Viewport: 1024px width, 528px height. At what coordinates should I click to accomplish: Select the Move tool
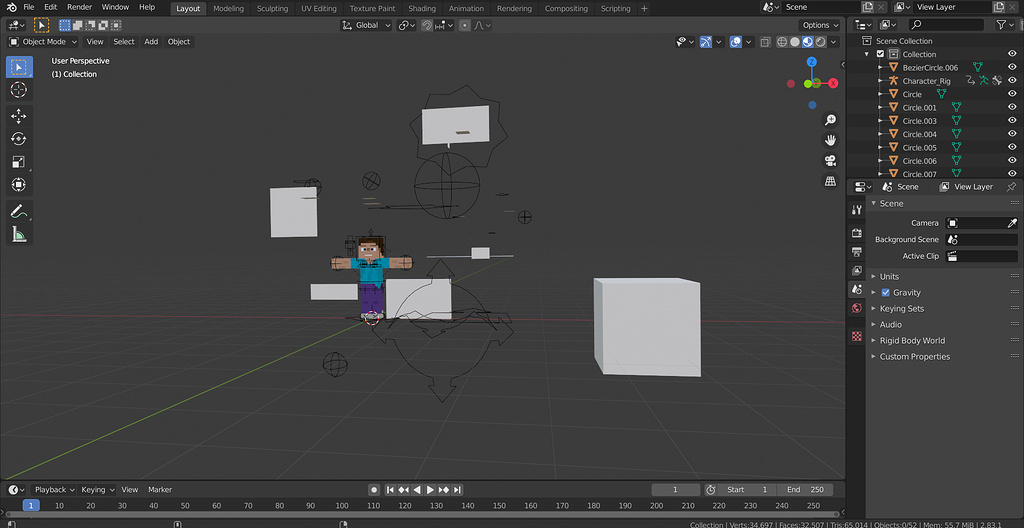point(19,116)
